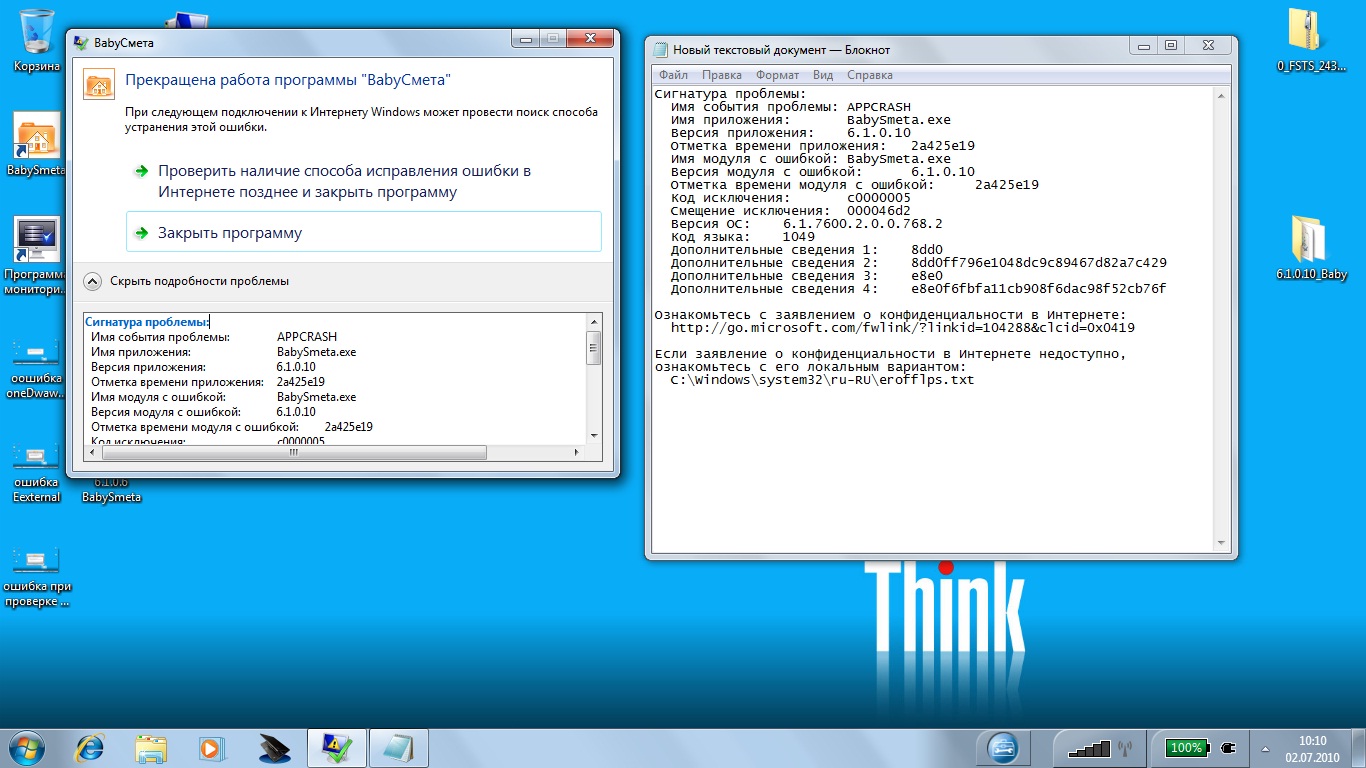Click the blue round ThinkVantage taskbar icon
1366x768 pixels.
[x=1003, y=747]
